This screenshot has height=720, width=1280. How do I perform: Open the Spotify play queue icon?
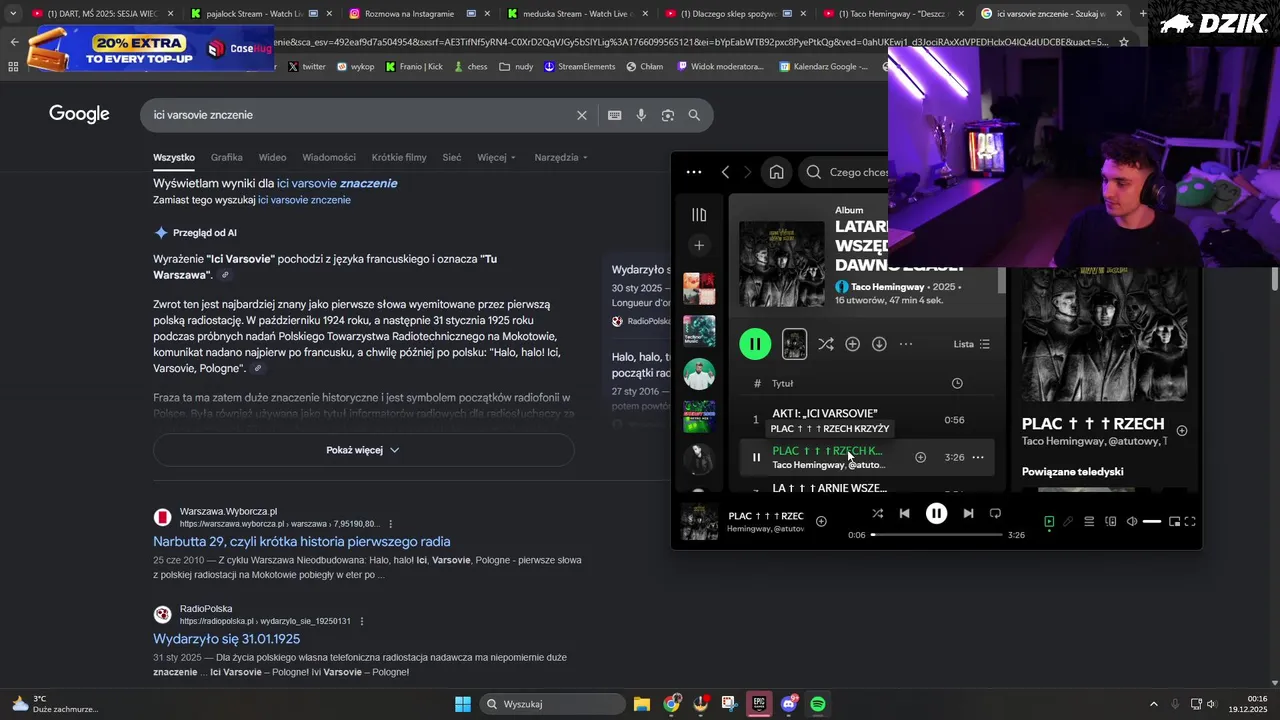[x=1089, y=521]
